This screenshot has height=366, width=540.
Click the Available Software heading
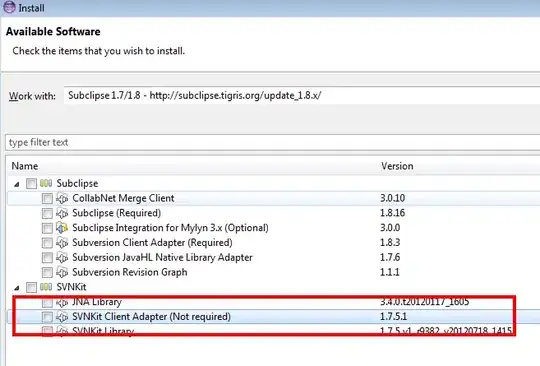(x=53, y=32)
